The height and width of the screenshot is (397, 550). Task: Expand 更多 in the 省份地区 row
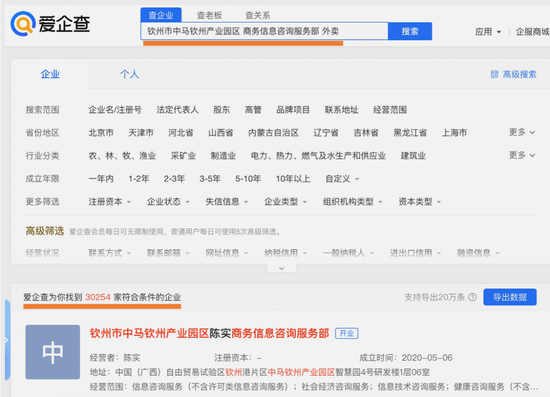(522, 132)
